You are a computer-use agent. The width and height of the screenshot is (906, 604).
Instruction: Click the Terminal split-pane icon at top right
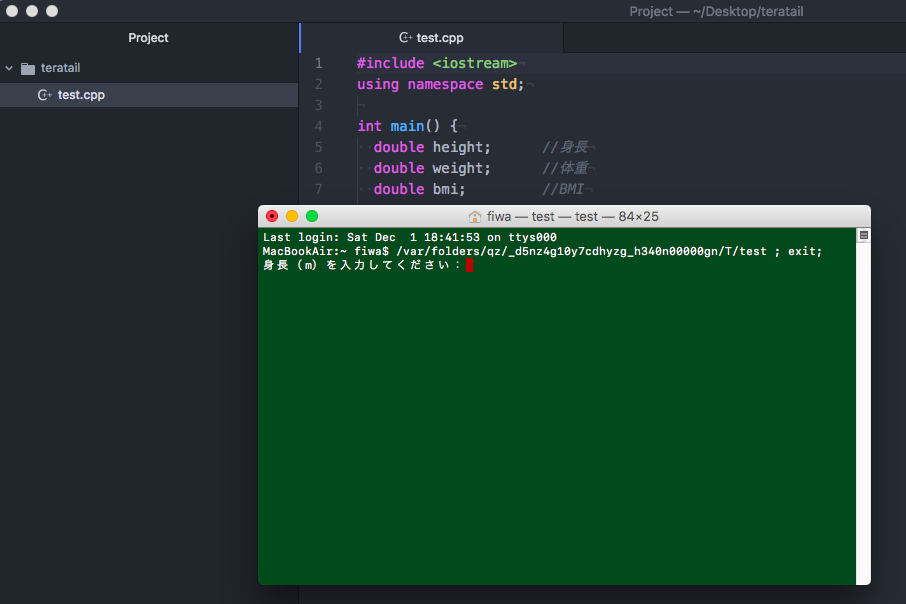(x=864, y=235)
